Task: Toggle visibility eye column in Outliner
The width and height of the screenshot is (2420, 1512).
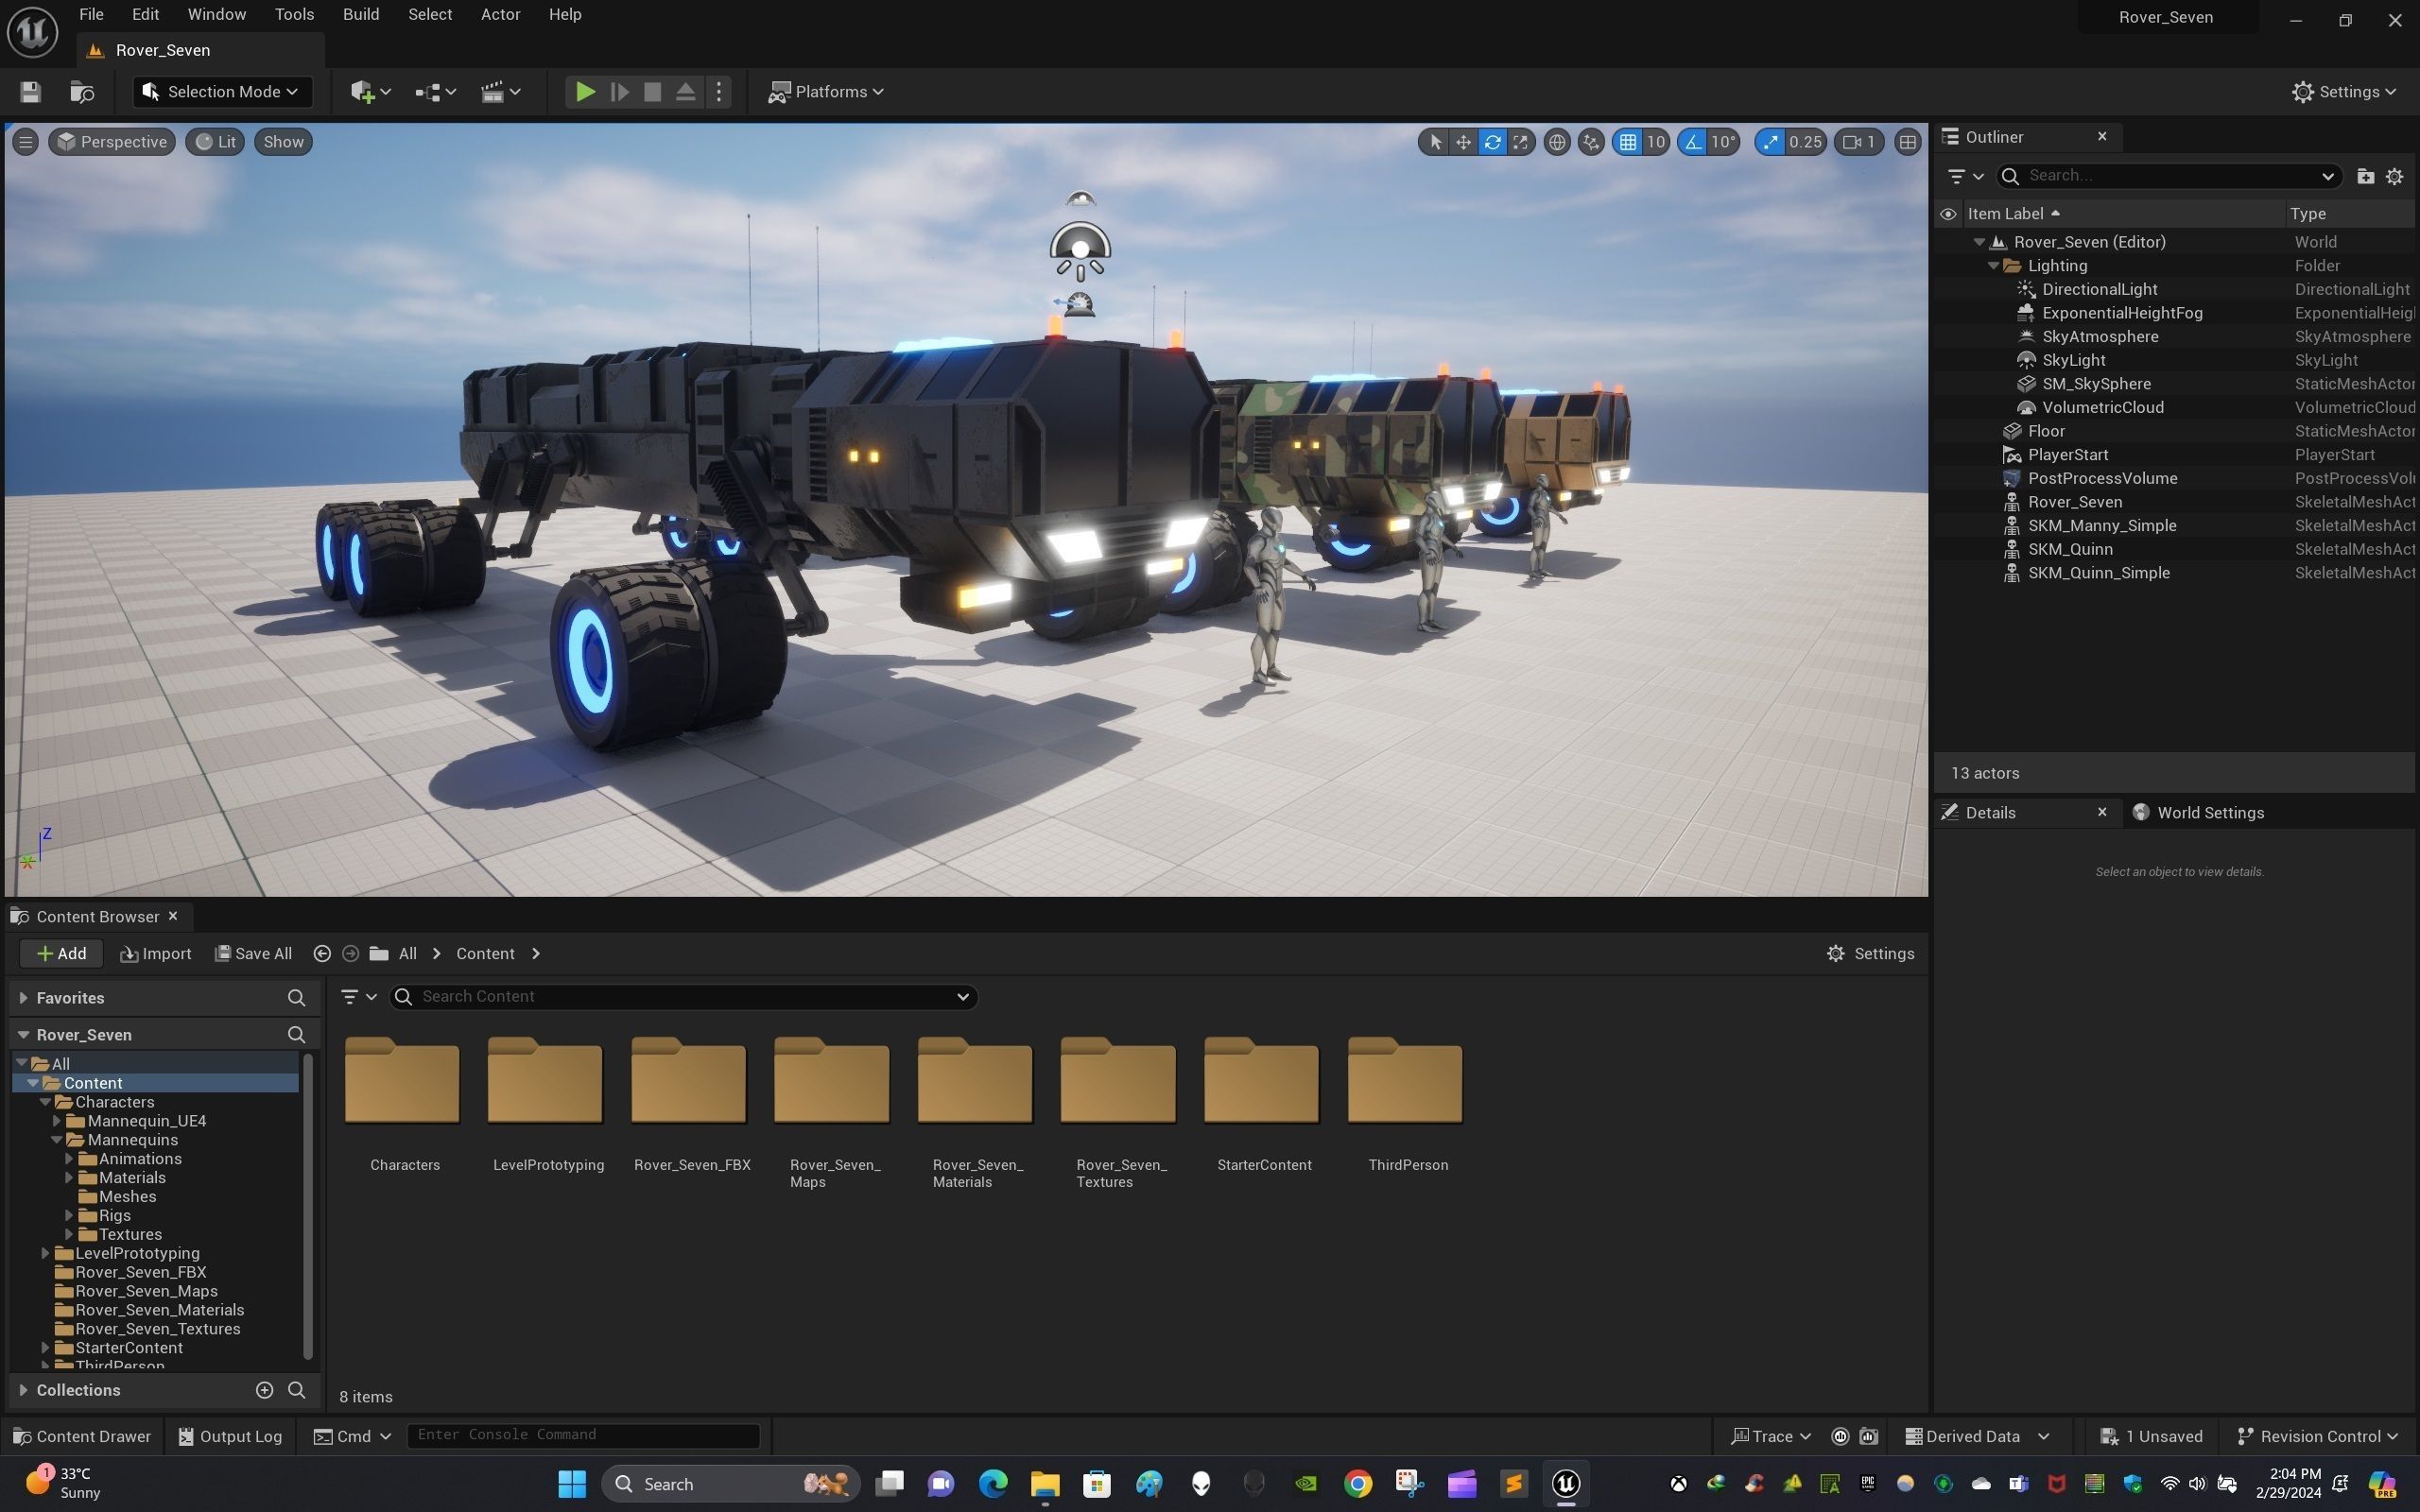Action: [1947, 214]
